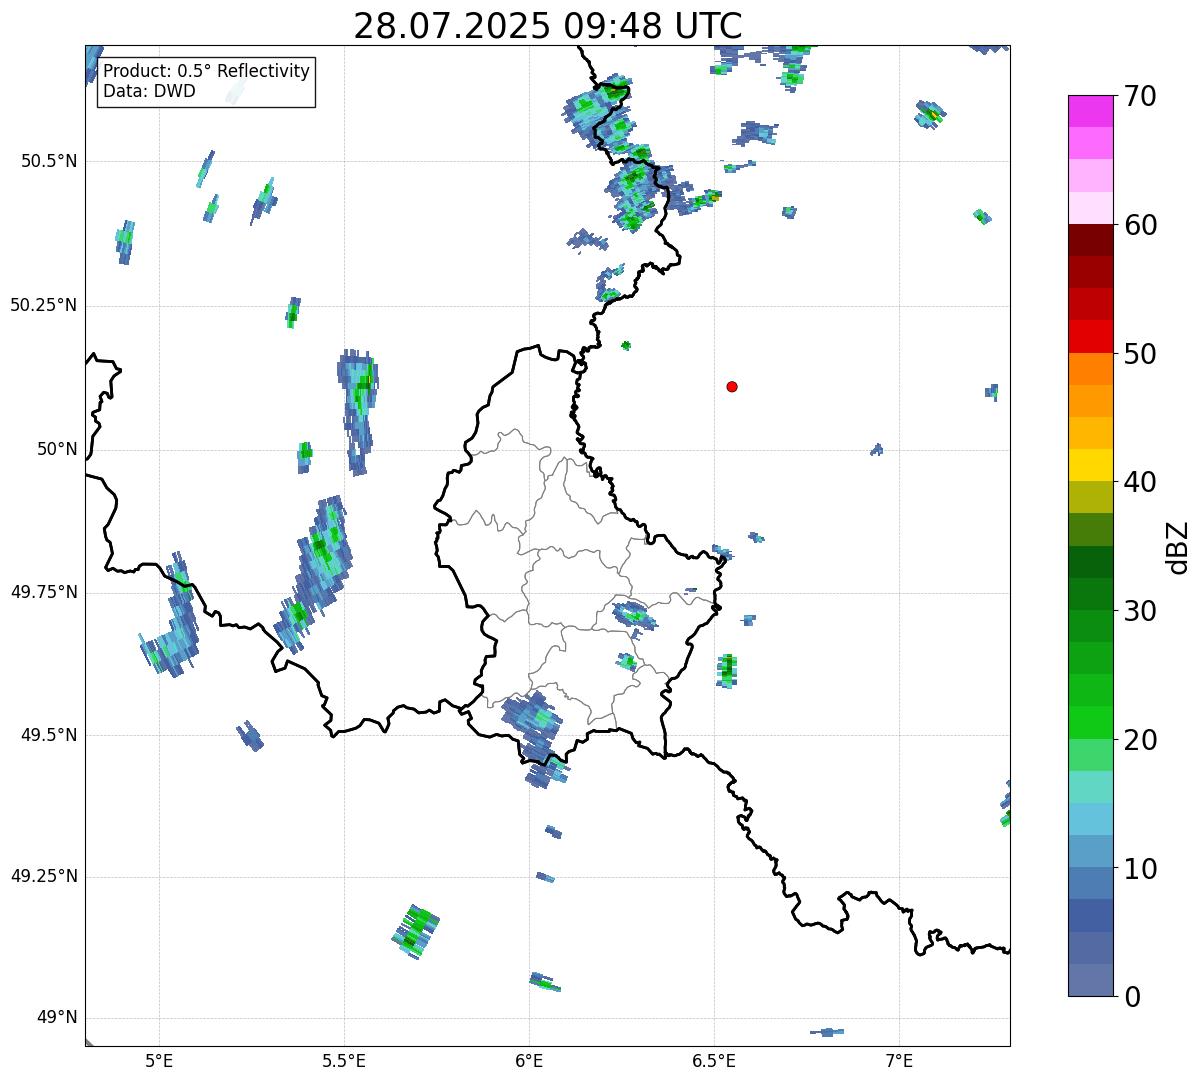Click the colorbar tick label 70
Image resolution: width=1202 pixels, height=1081 pixels.
click(x=1140, y=96)
